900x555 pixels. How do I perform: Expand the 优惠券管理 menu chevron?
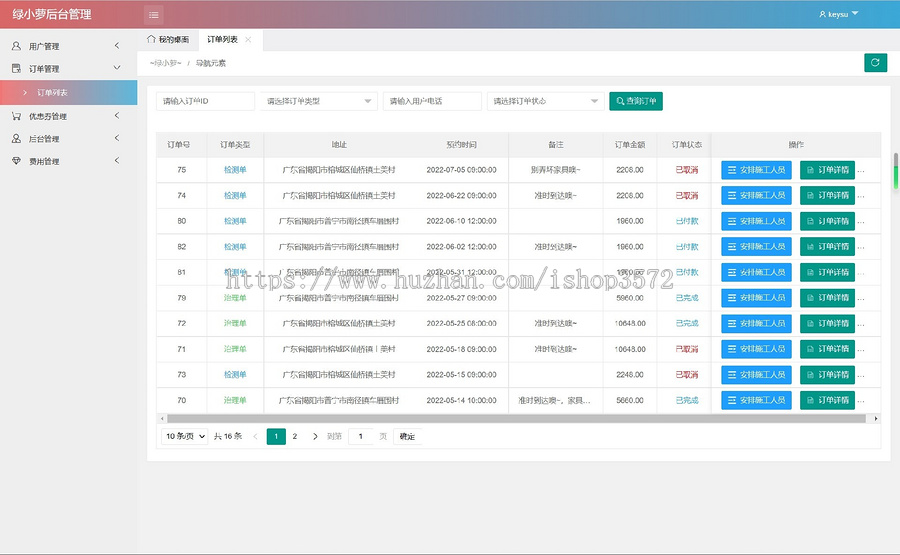click(117, 116)
